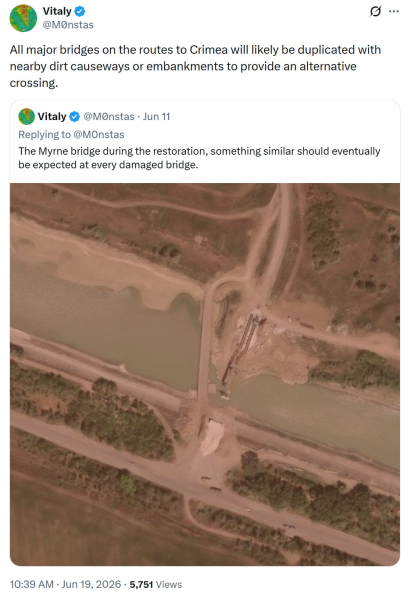Open the three-dot more options menu
The image size is (411, 600).
pos(394,11)
